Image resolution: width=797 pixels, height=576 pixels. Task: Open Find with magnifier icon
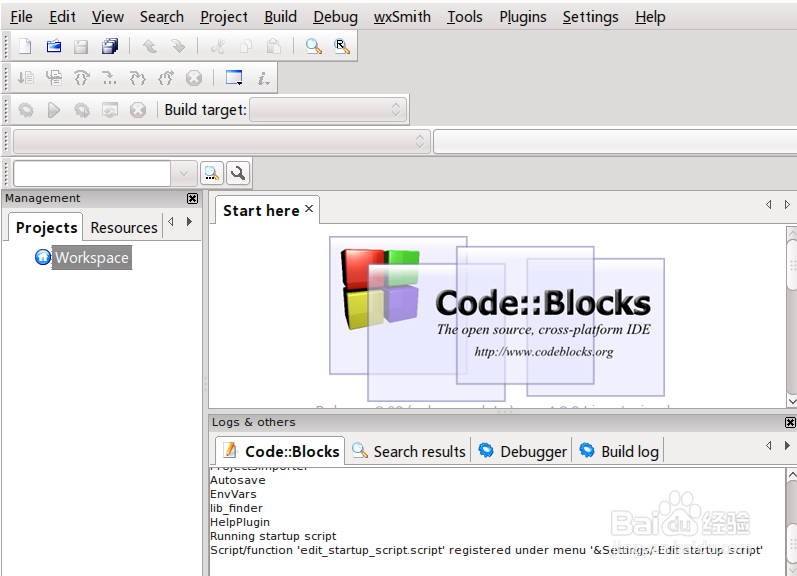pos(314,46)
